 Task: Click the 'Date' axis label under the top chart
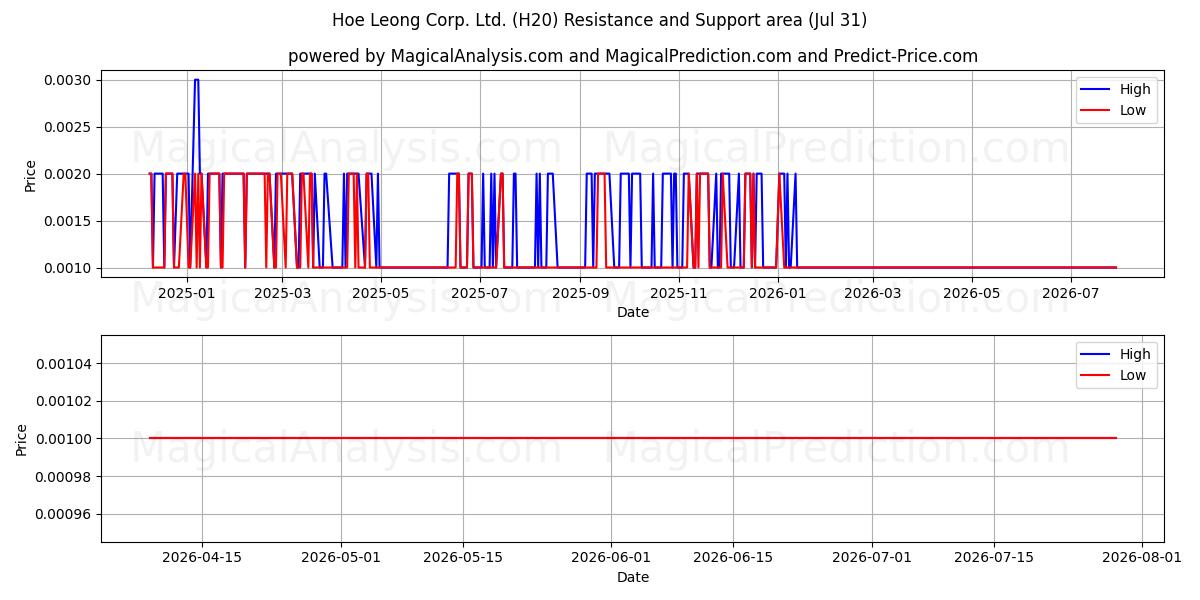[633, 312]
